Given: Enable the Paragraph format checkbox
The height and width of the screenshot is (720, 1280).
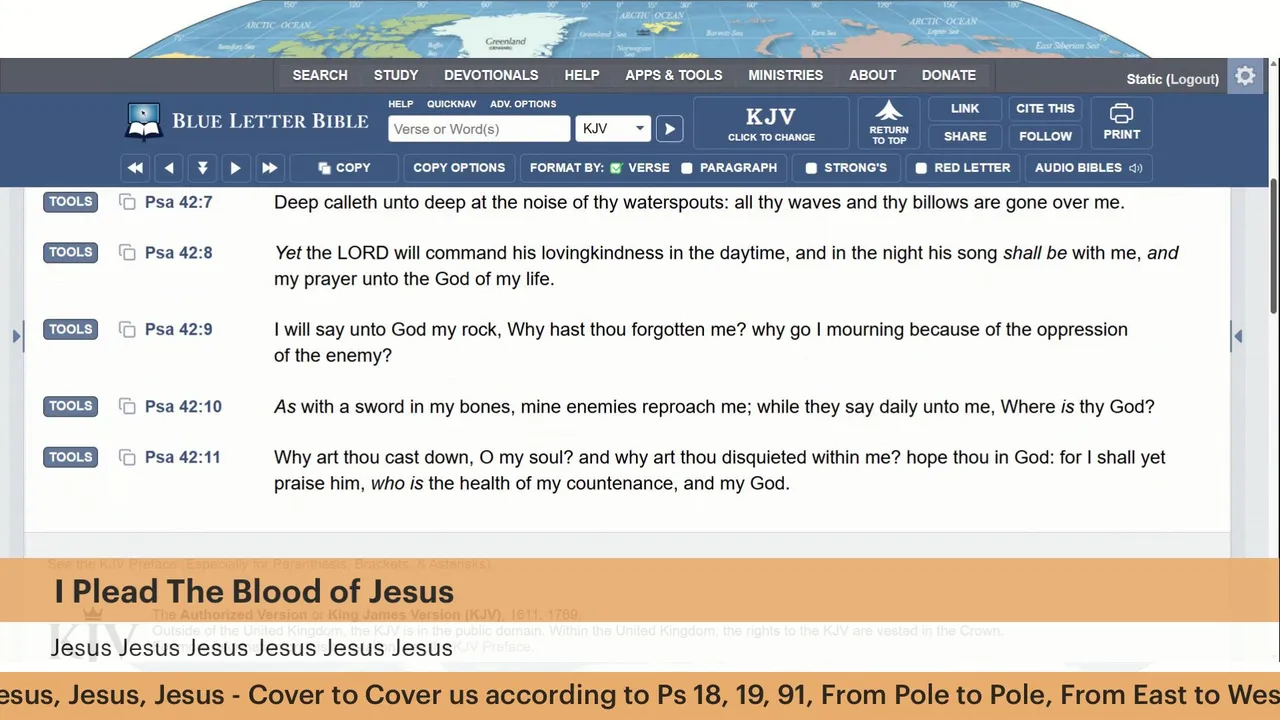Looking at the screenshot, I should (687, 168).
